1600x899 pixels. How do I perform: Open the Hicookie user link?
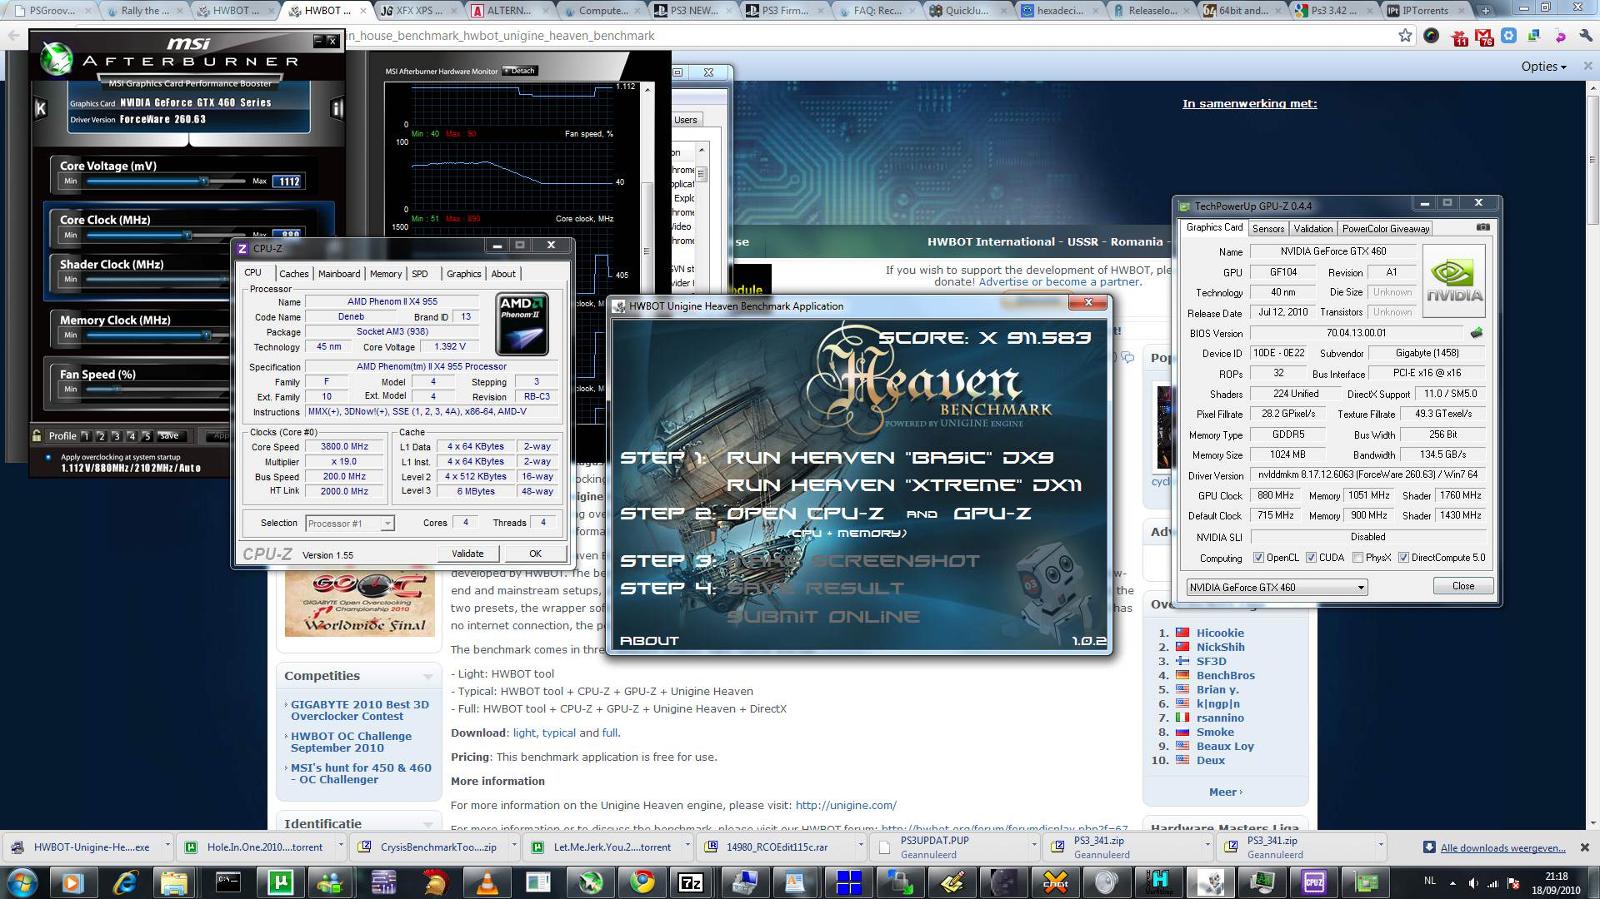[x=1220, y=633]
